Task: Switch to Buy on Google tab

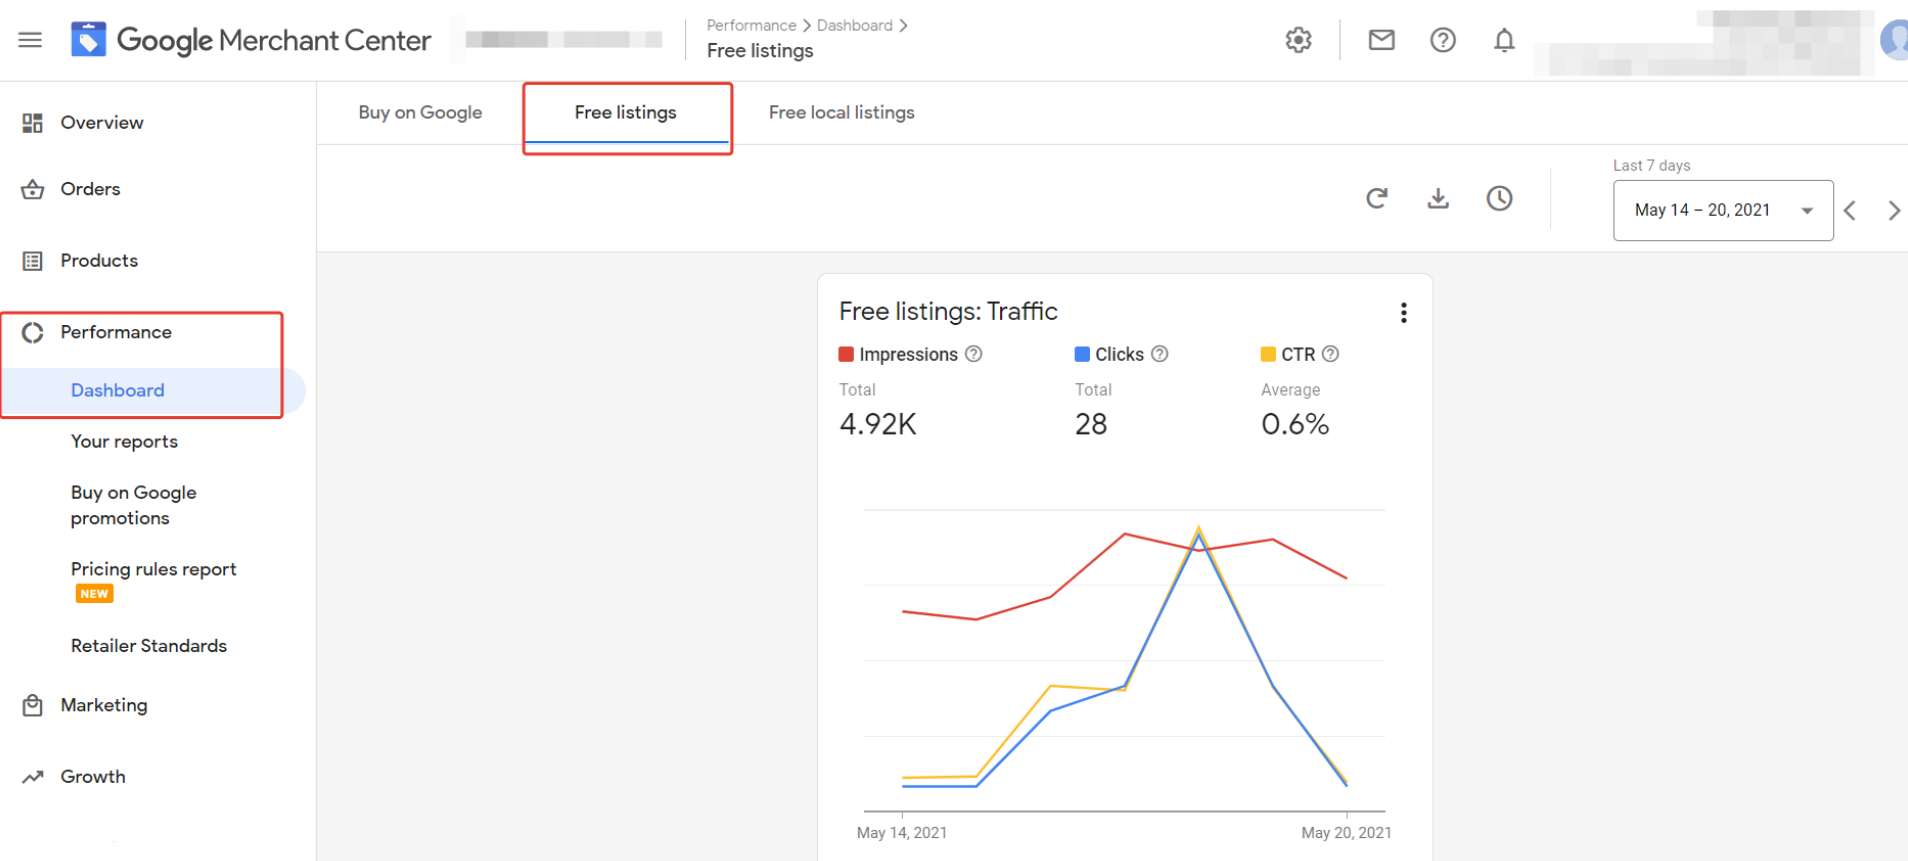Action: [420, 113]
